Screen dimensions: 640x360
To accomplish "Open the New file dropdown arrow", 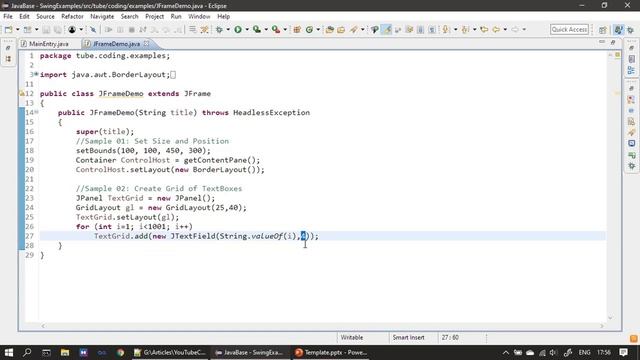I will (x=17, y=29).
